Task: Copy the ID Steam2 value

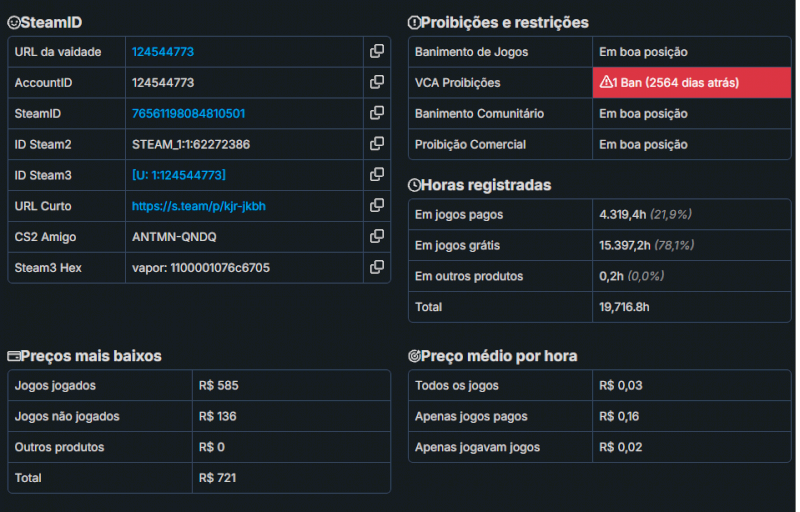Action: pos(377,144)
